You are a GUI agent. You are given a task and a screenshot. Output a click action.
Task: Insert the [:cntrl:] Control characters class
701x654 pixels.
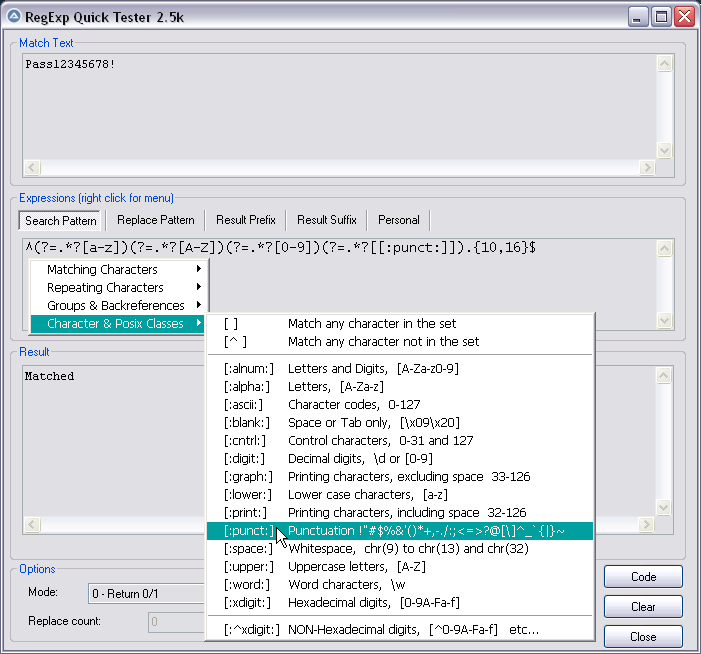400,440
